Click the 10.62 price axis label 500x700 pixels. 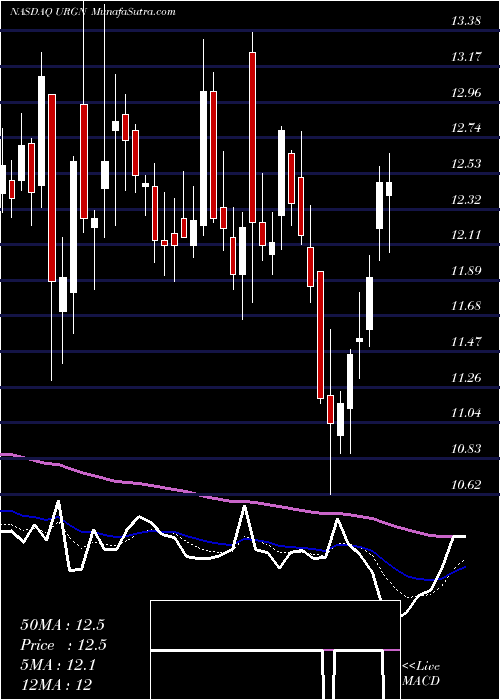[467, 484]
